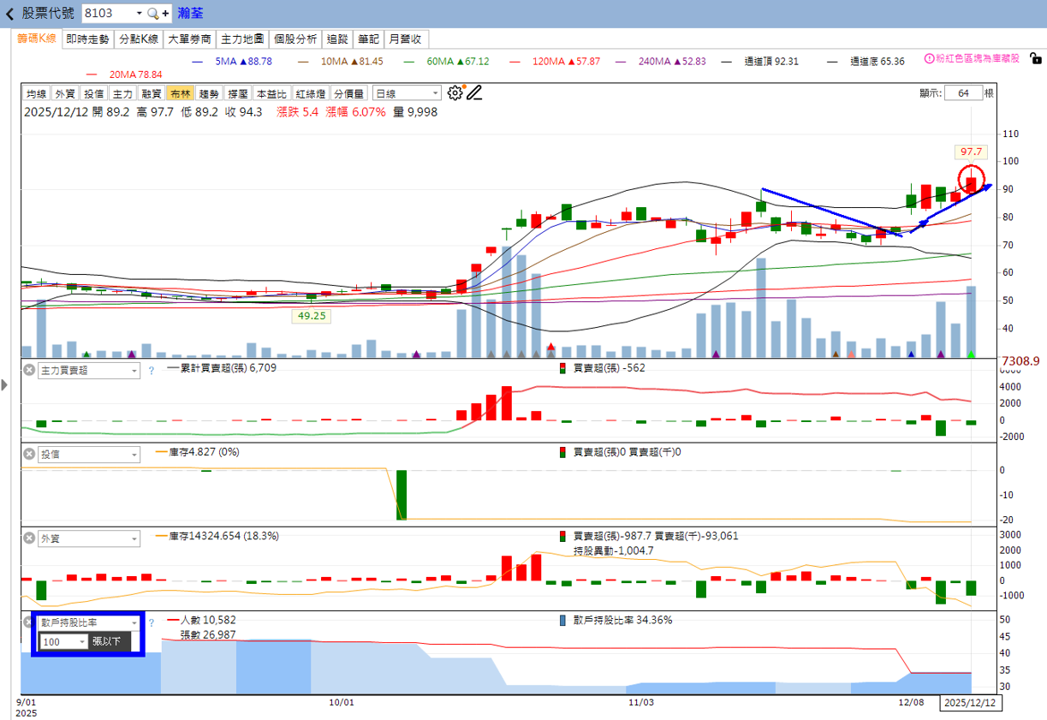The image size is (1047, 720).
Task: Switch to the 即時走勢 tab
Action: (x=87, y=39)
